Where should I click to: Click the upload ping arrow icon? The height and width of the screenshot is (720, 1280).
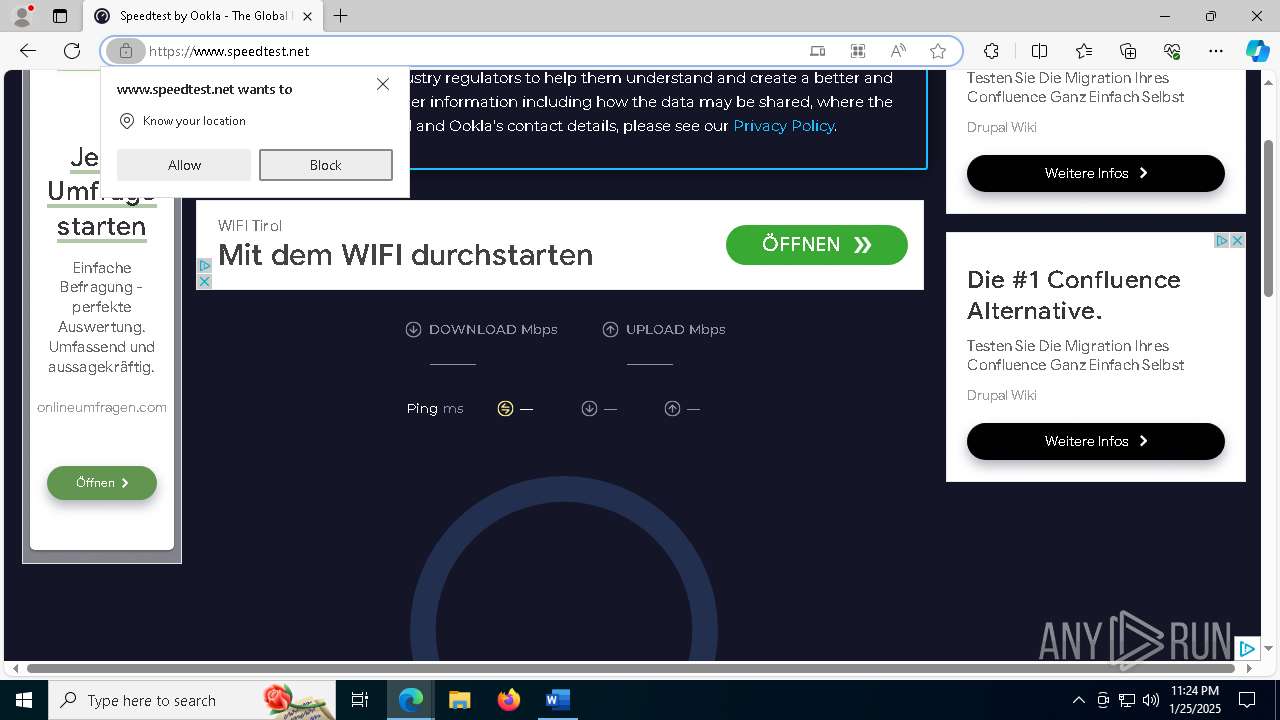[x=672, y=408]
